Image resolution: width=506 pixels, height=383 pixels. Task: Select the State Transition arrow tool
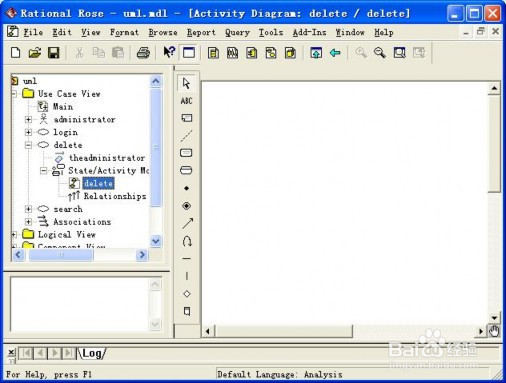[x=187, y=223]
